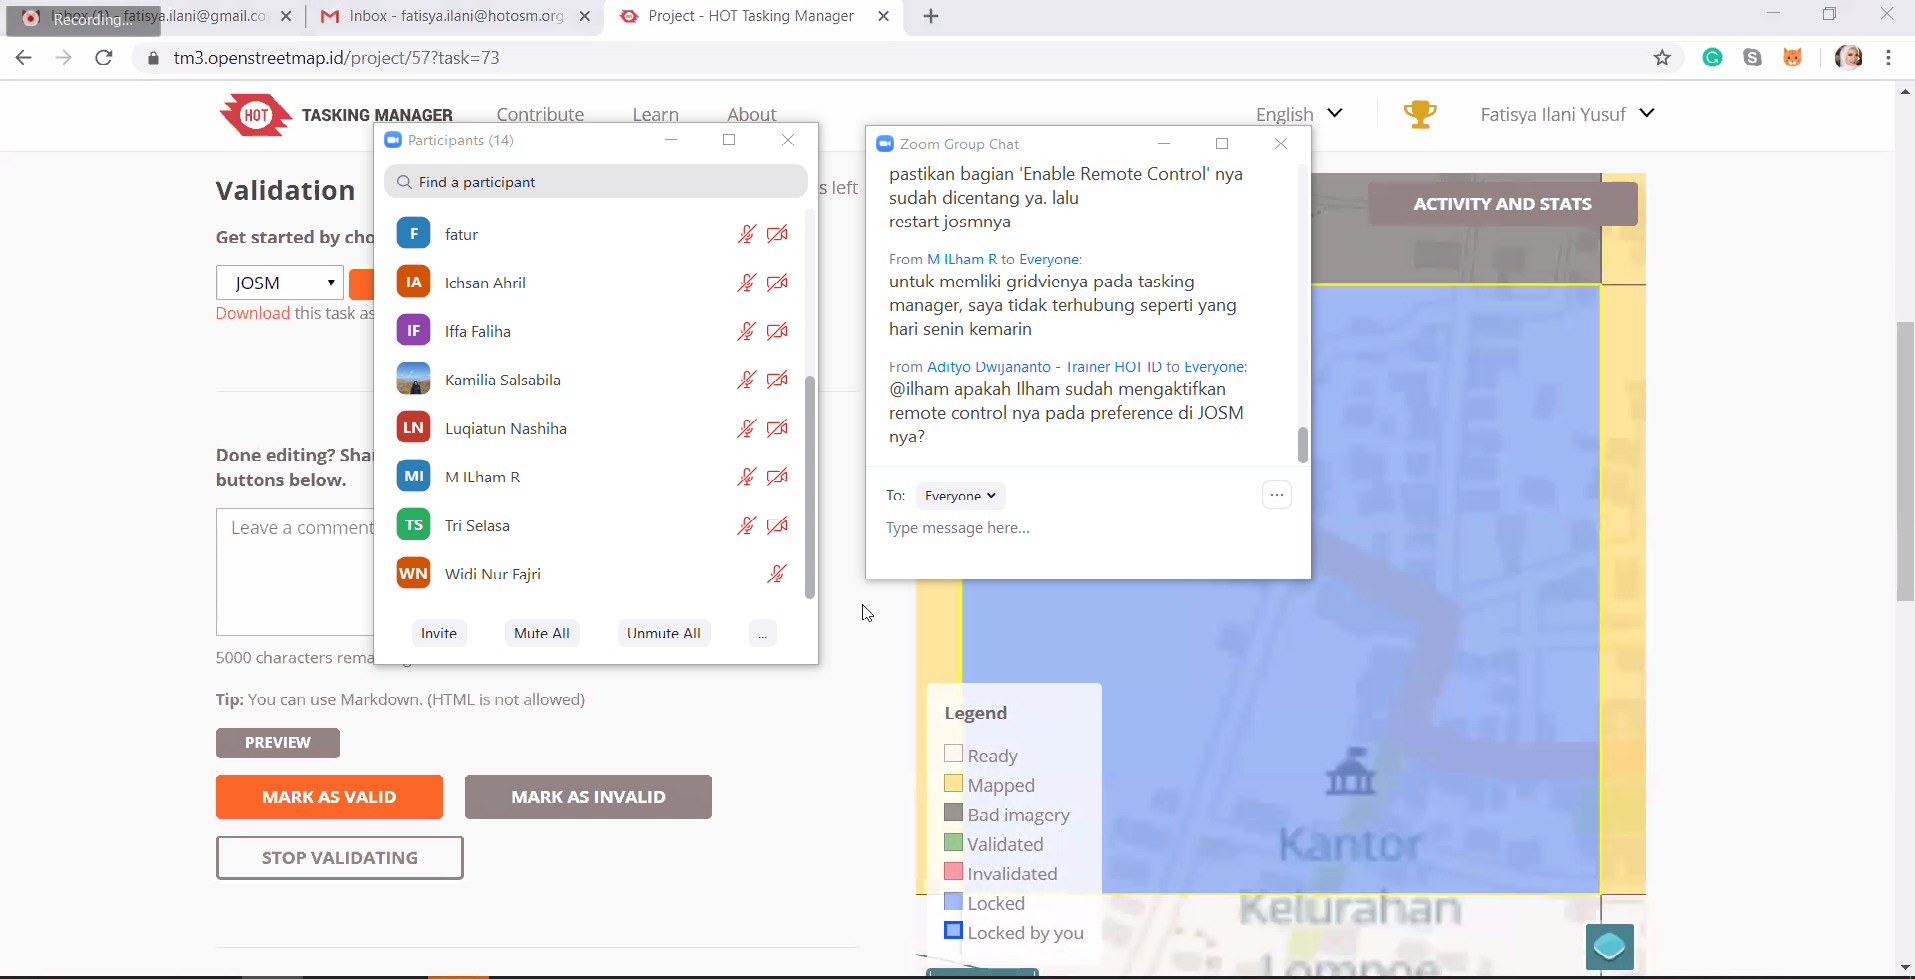
Task: Click the Validated legend color swatch
Action: tap(953, 843)
